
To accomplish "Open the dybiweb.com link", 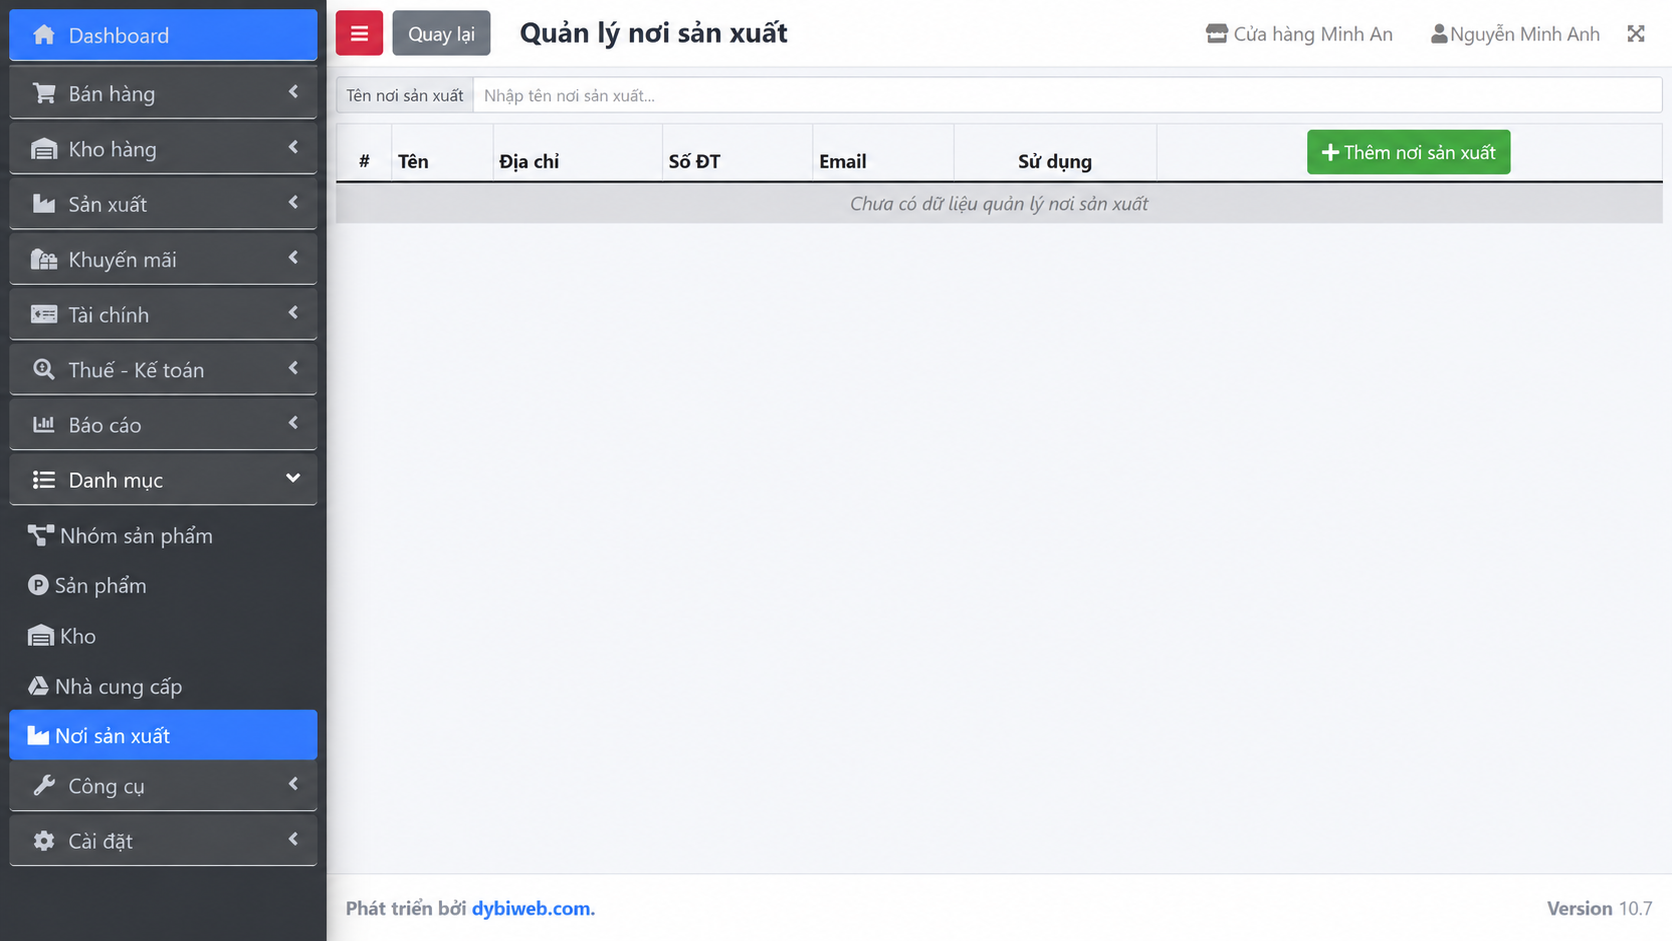I will (533, 908).
